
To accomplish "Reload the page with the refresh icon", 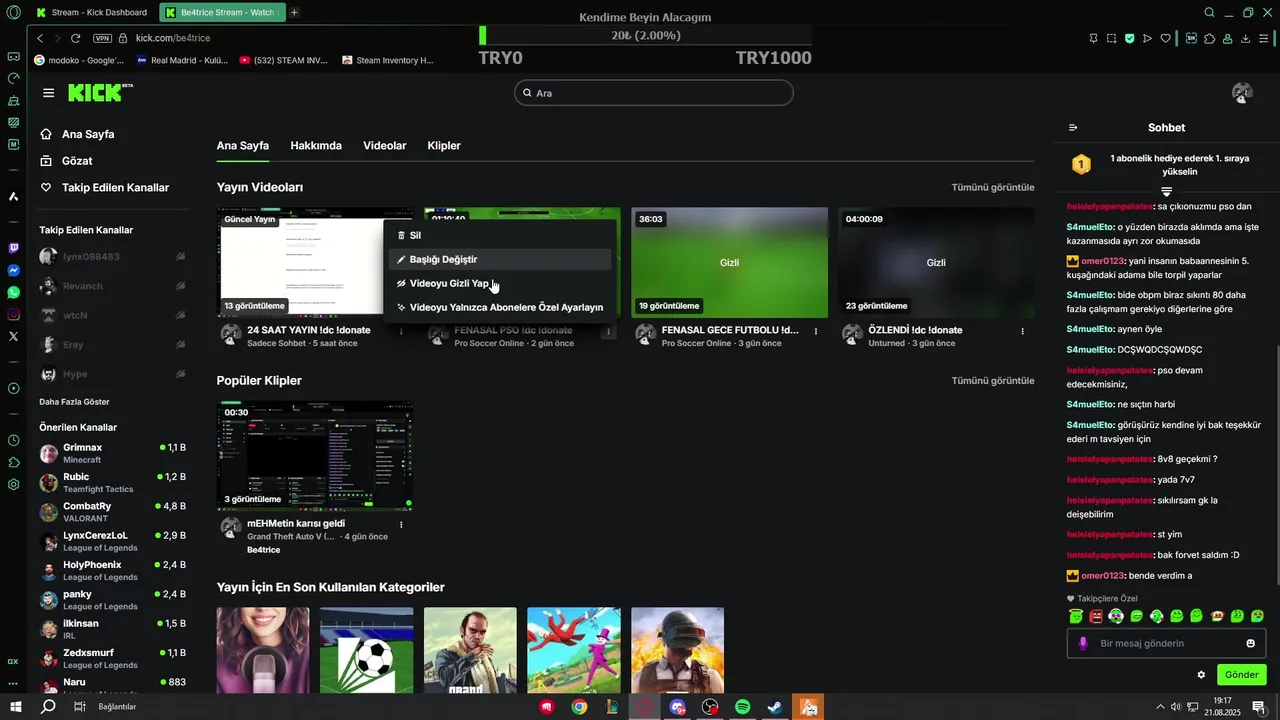I will click(75, 38).
